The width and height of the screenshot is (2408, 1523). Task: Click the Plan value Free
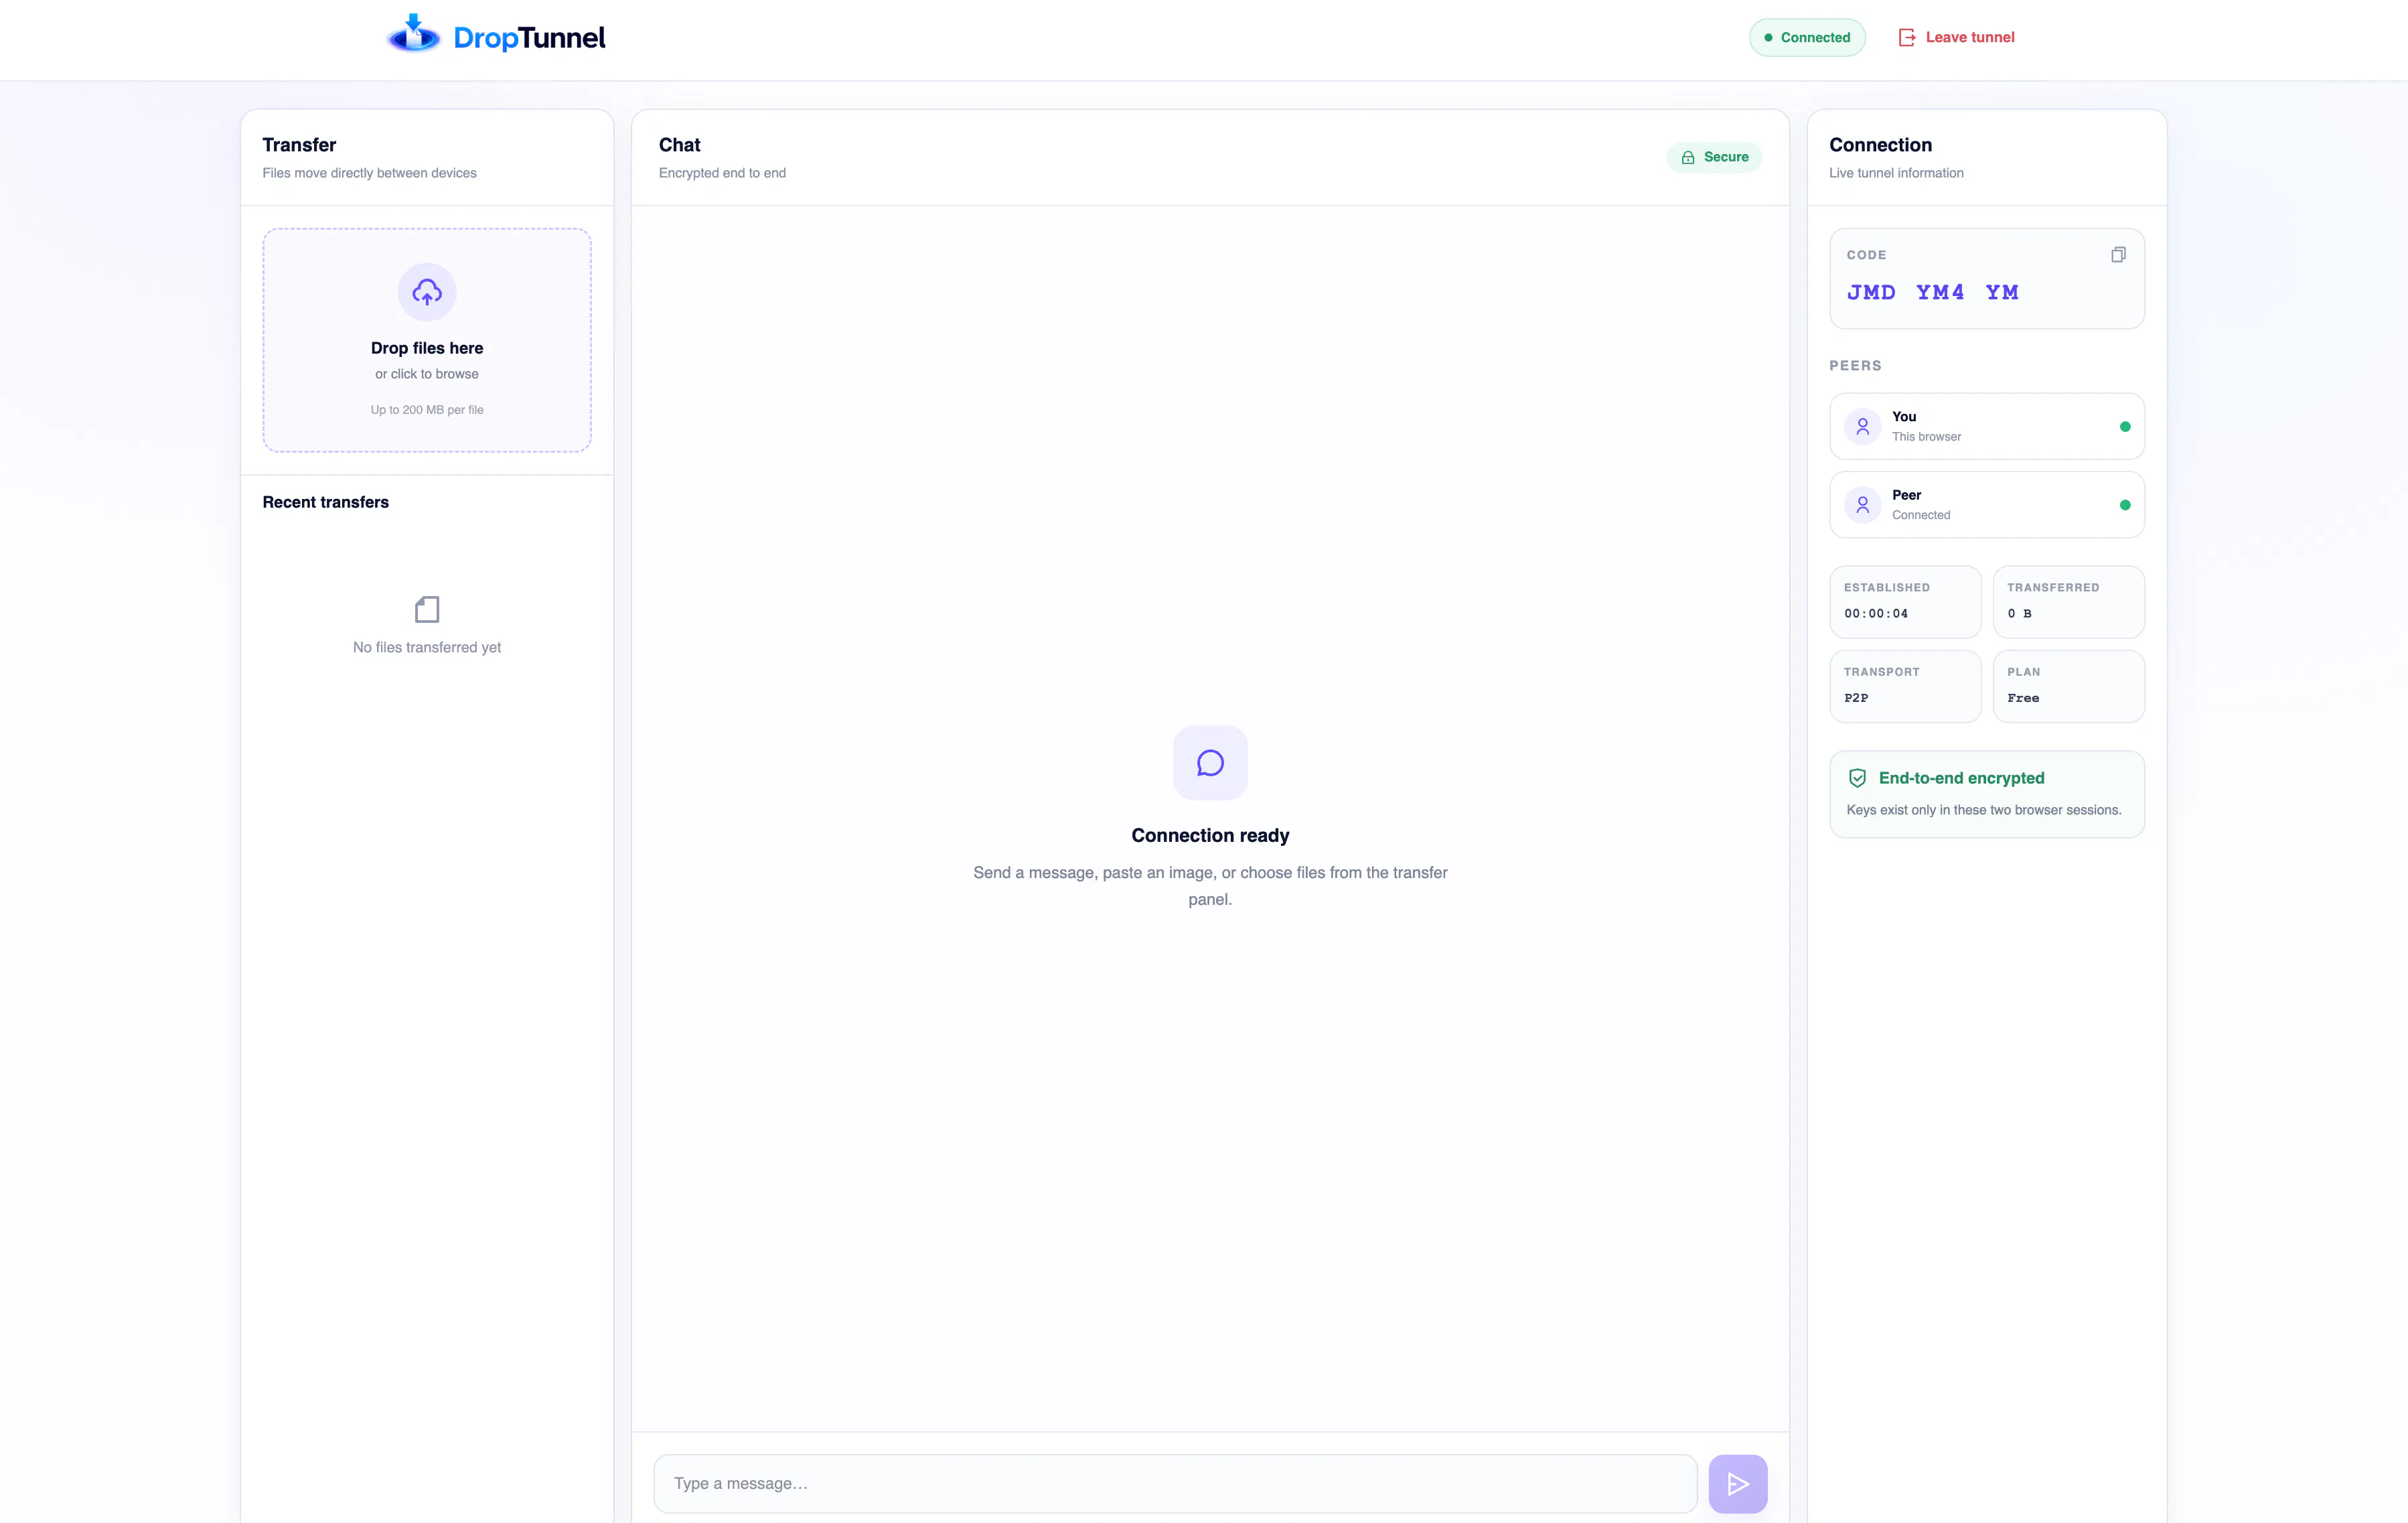pyautogui.click(x=2023, y=698)
